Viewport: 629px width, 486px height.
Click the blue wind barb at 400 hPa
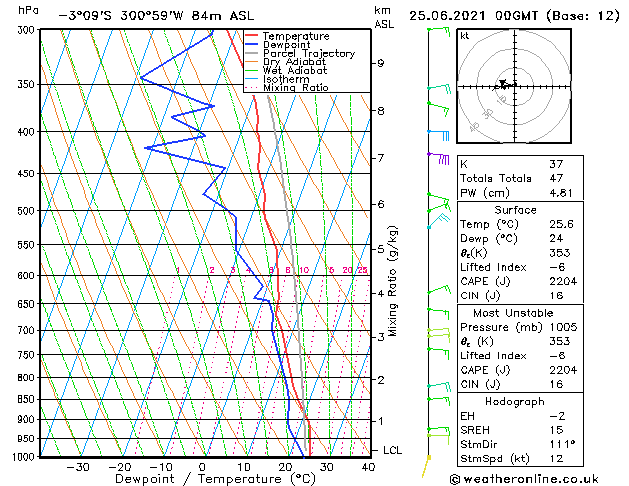point(438,135)
